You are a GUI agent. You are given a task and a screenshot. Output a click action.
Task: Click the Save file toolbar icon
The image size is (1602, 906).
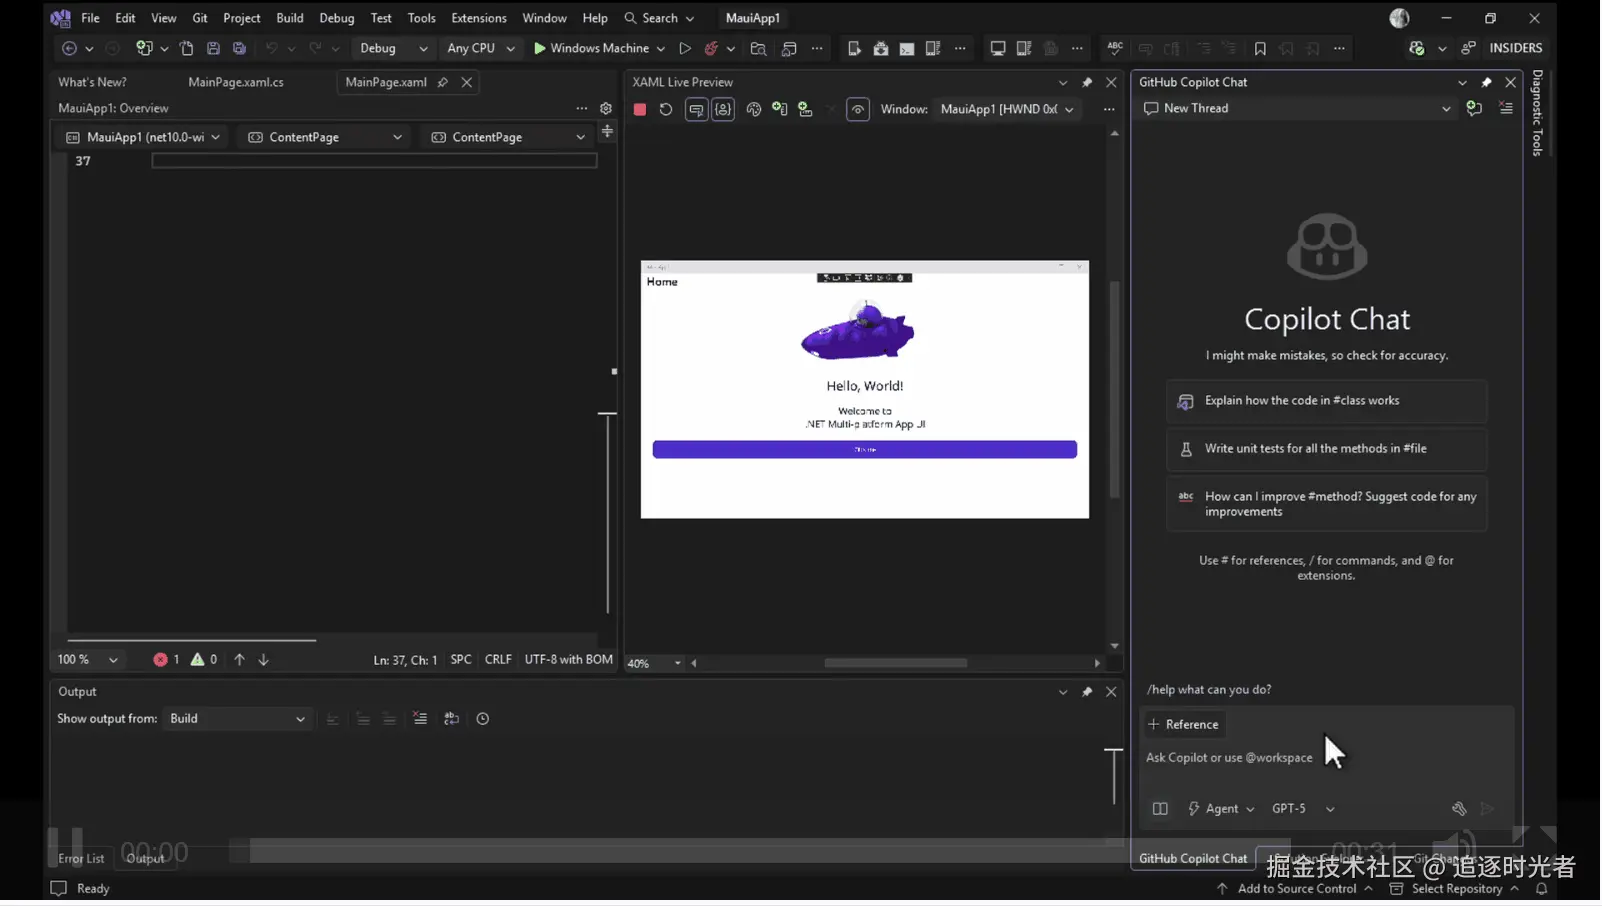click(213, 48)
